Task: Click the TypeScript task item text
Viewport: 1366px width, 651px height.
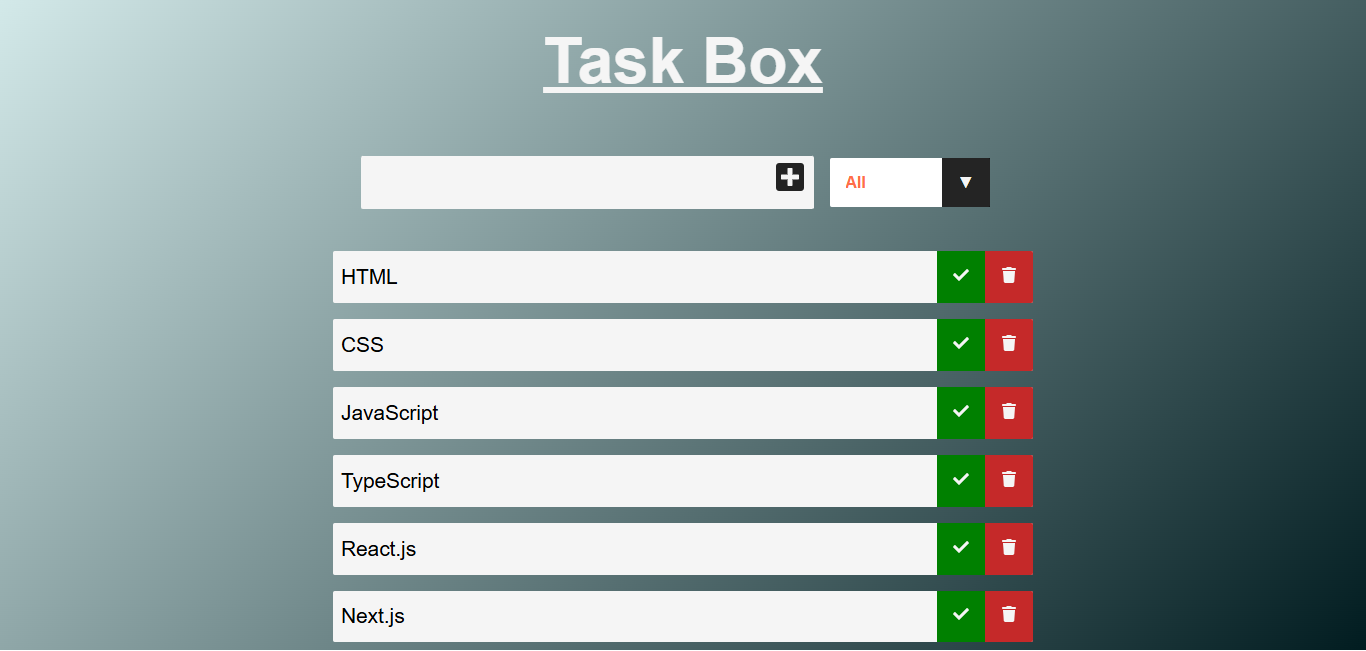Action: point(390,481)
